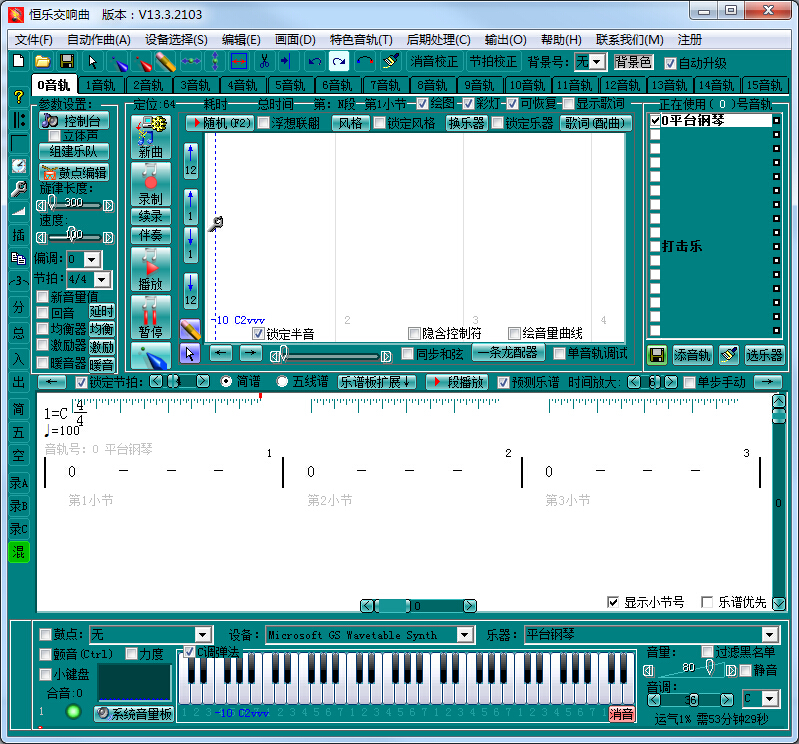Click the 组建乐队 button

coord(73,152)
